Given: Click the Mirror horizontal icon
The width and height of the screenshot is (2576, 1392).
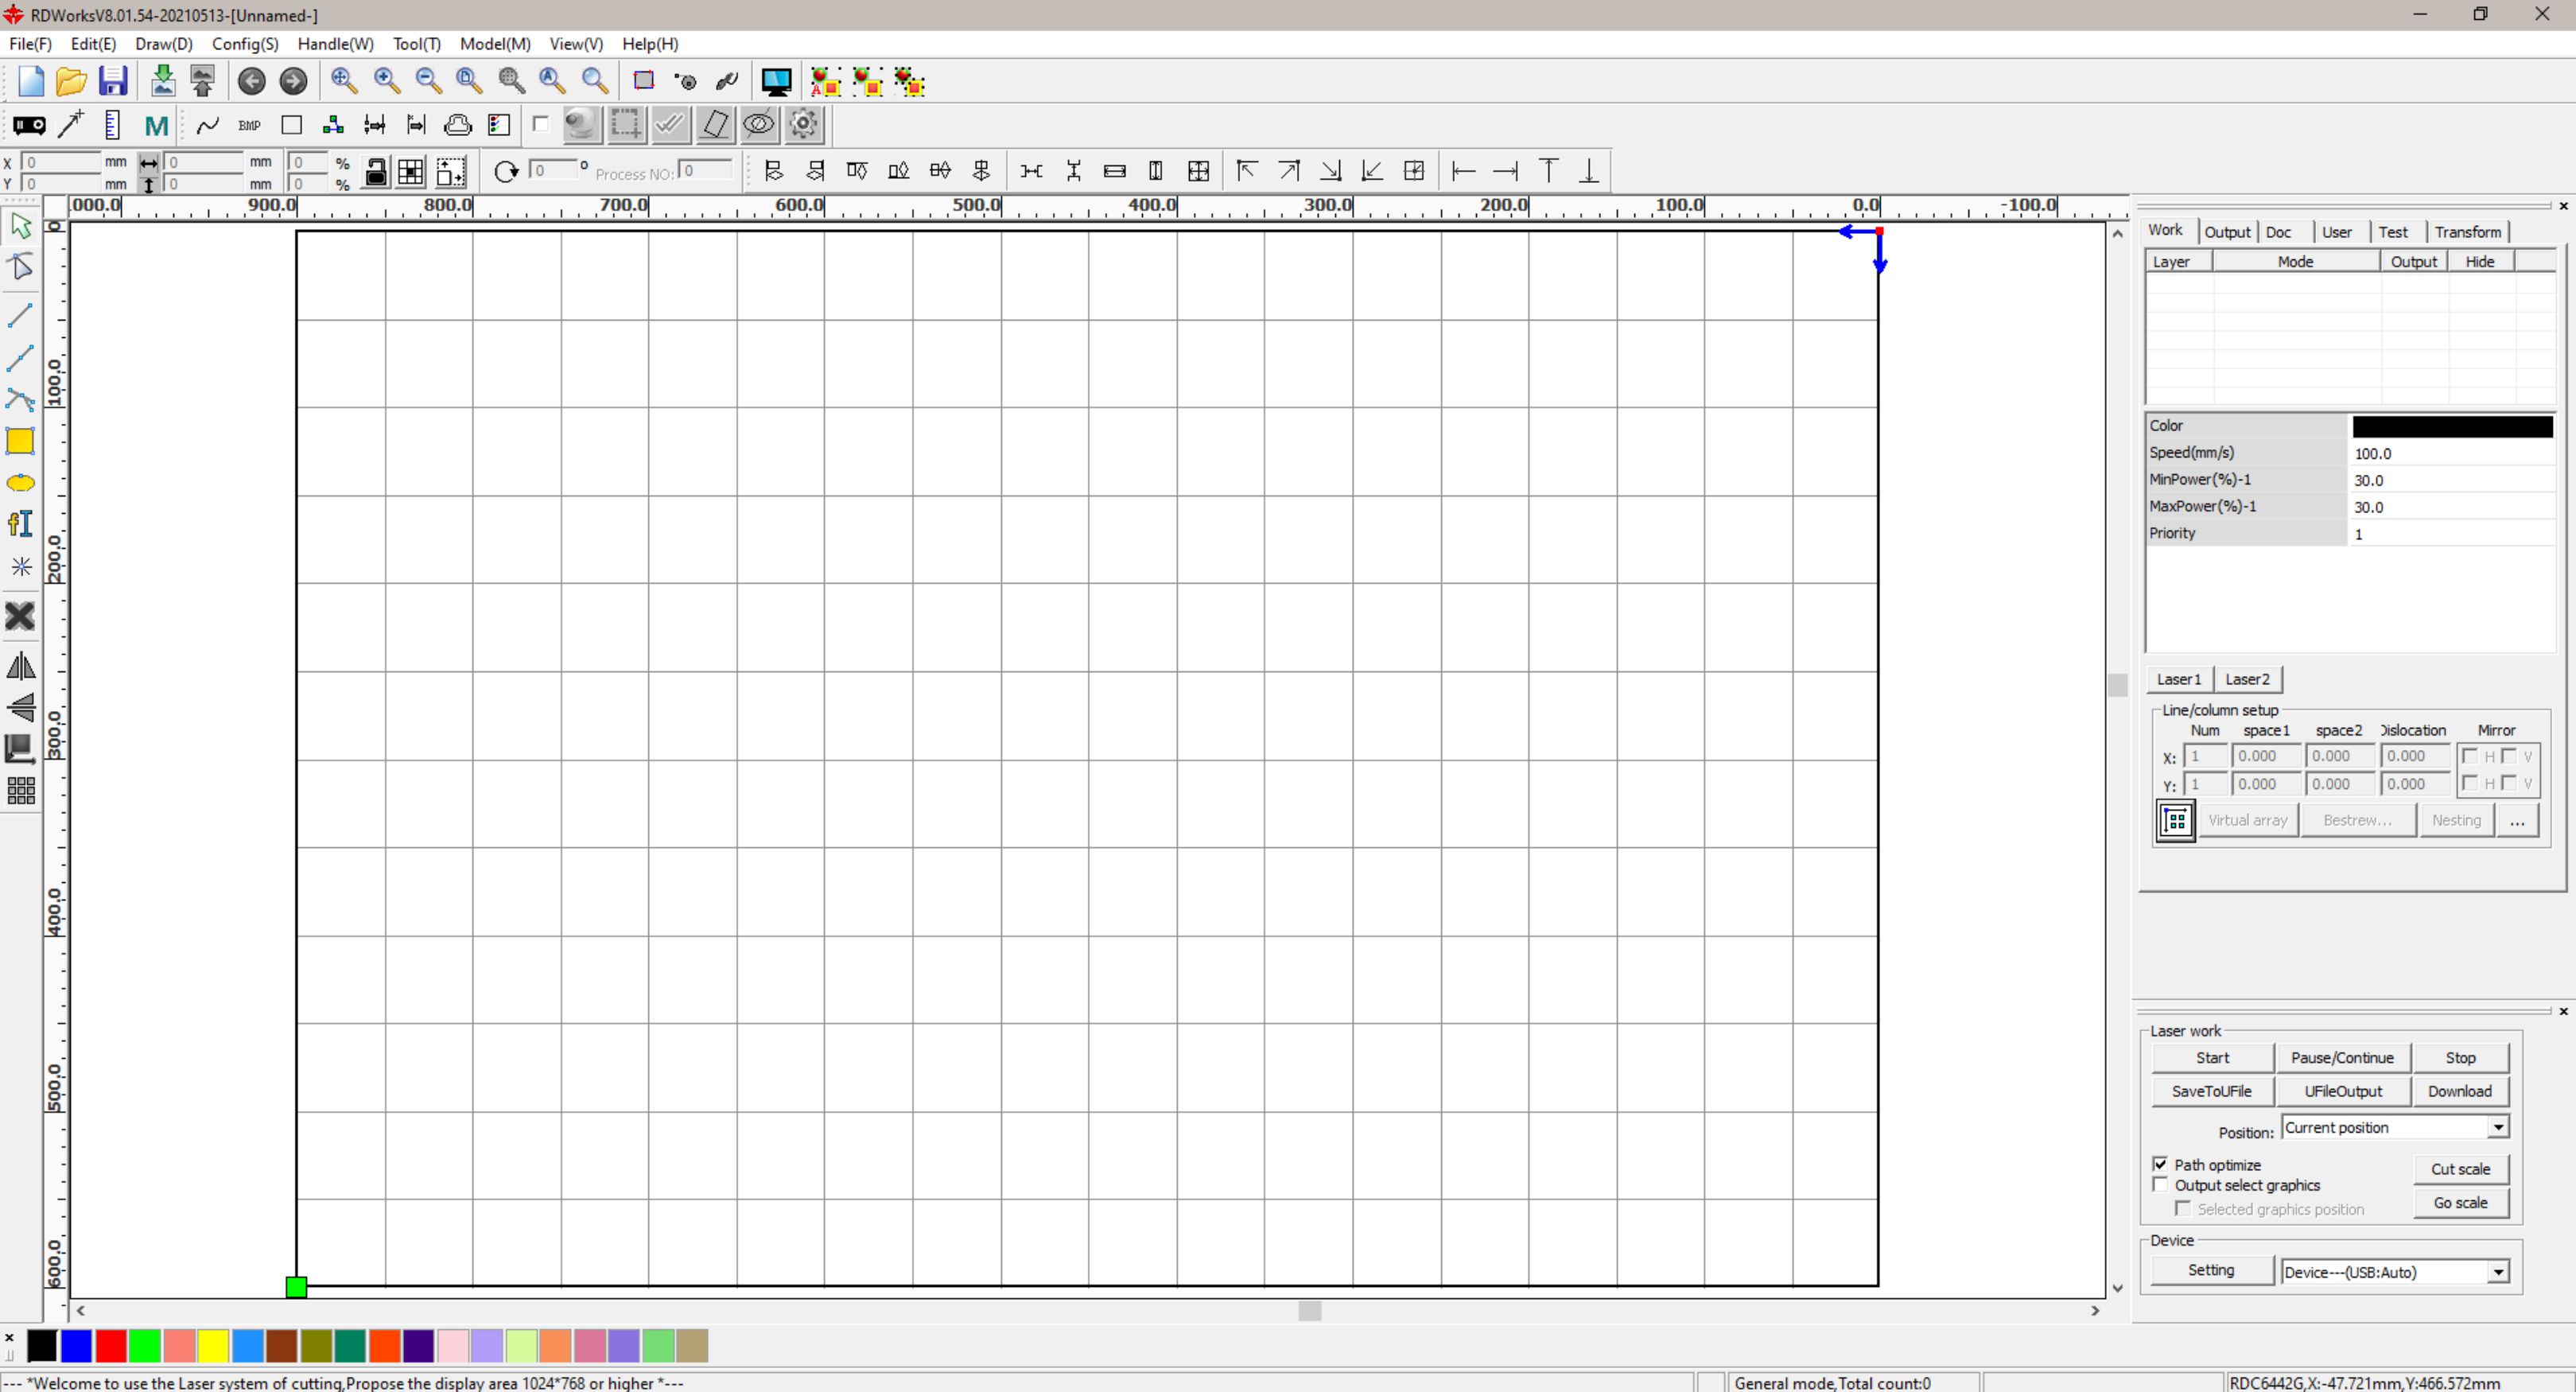Looking at the screenshot, I should [x=20, y=666].
